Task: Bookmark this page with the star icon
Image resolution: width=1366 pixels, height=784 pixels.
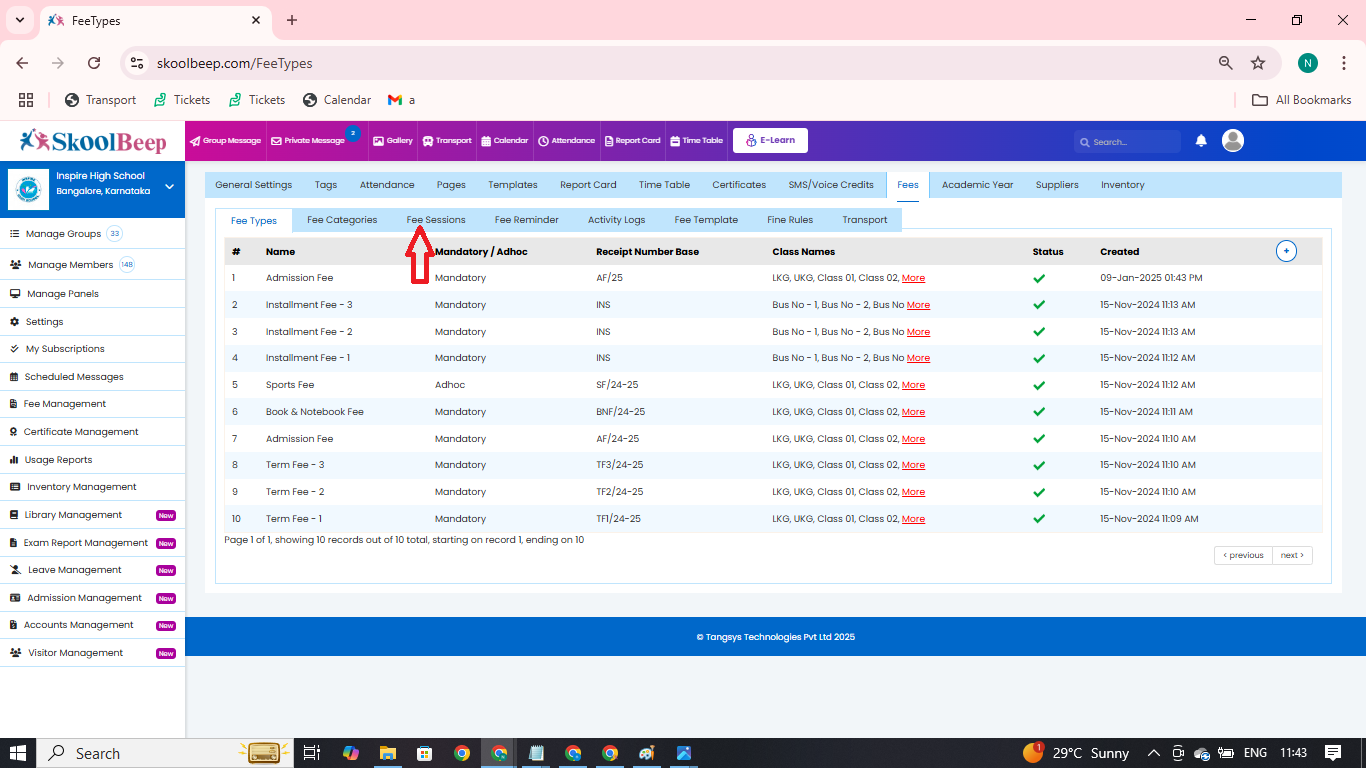Action: pyautogui.click(x=1258, y=63)
